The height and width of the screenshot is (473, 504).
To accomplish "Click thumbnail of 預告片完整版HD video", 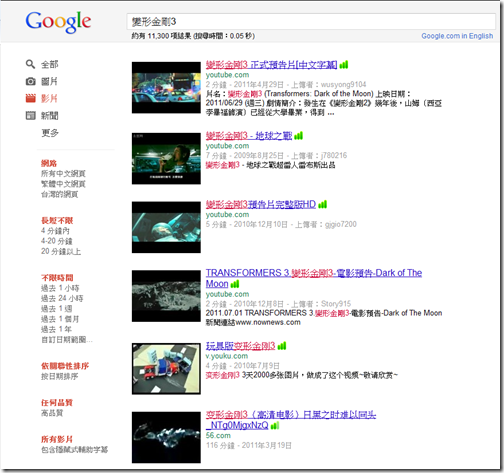I will point(166,227).
